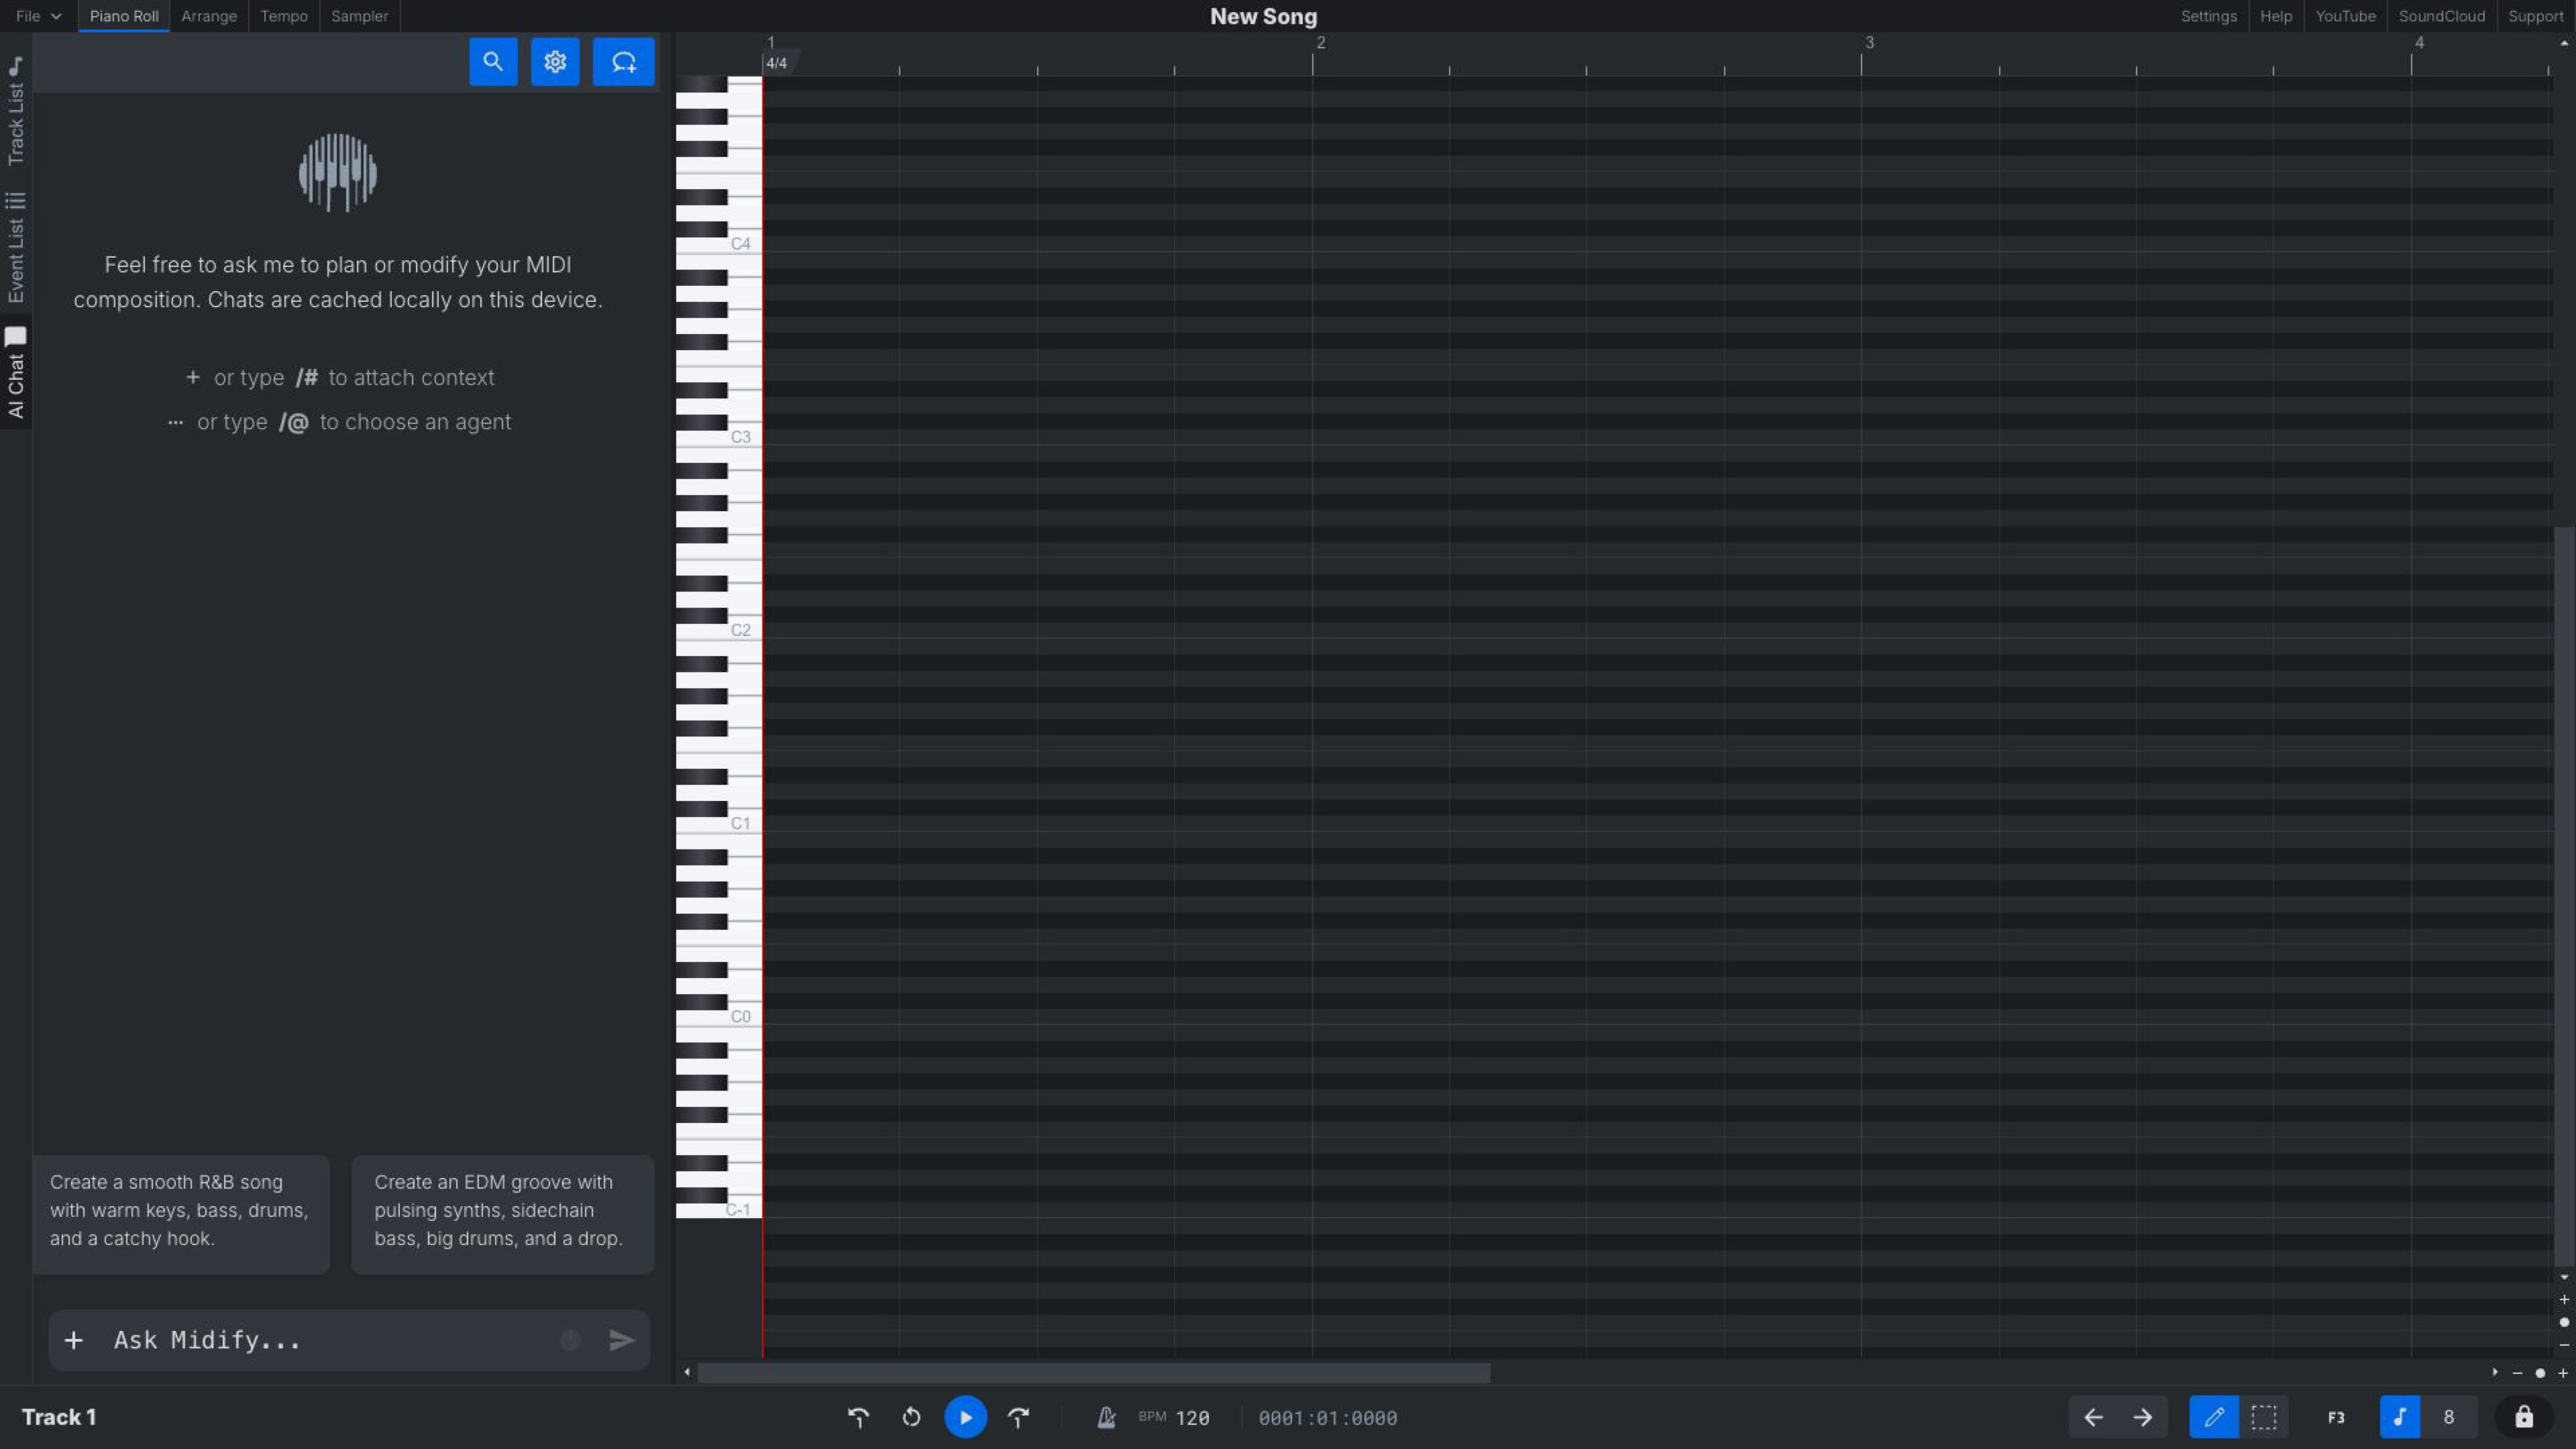This screenshot has width=2576, height=1449.
Task: Search chats with the magnifier icon
Action: click(493, 62)
